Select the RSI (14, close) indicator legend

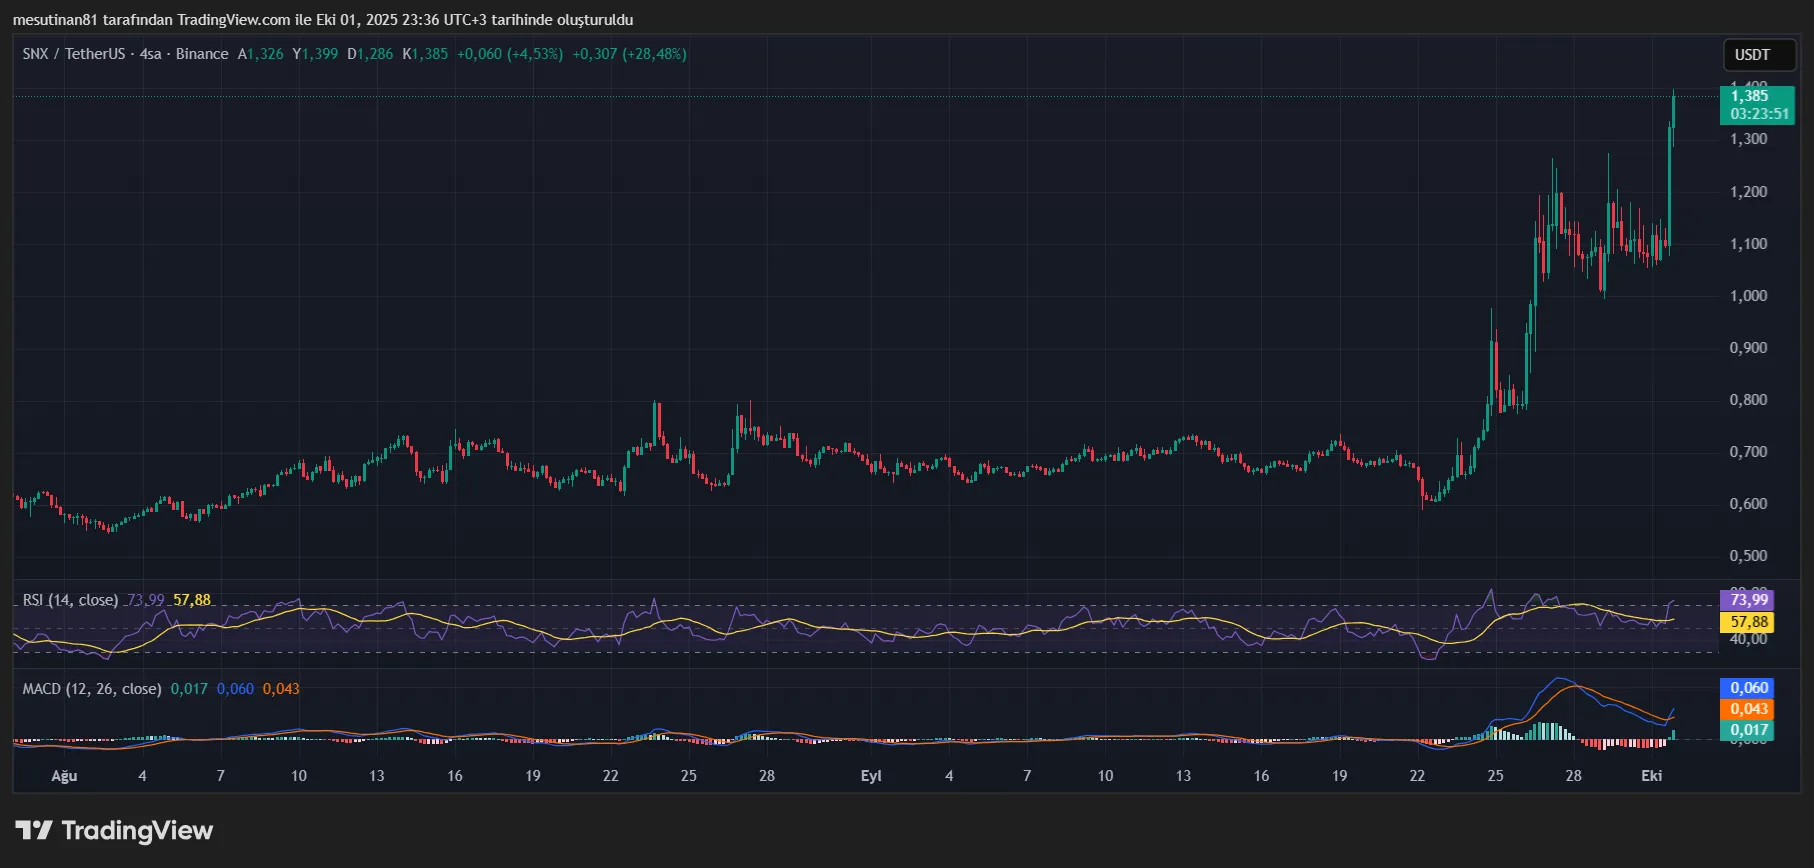click(70, 600)
